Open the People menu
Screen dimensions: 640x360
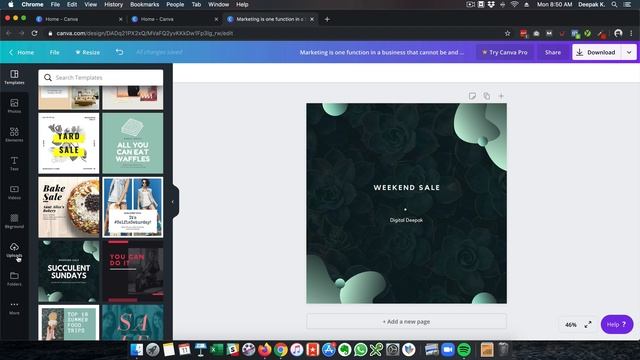tap(175, 4)
